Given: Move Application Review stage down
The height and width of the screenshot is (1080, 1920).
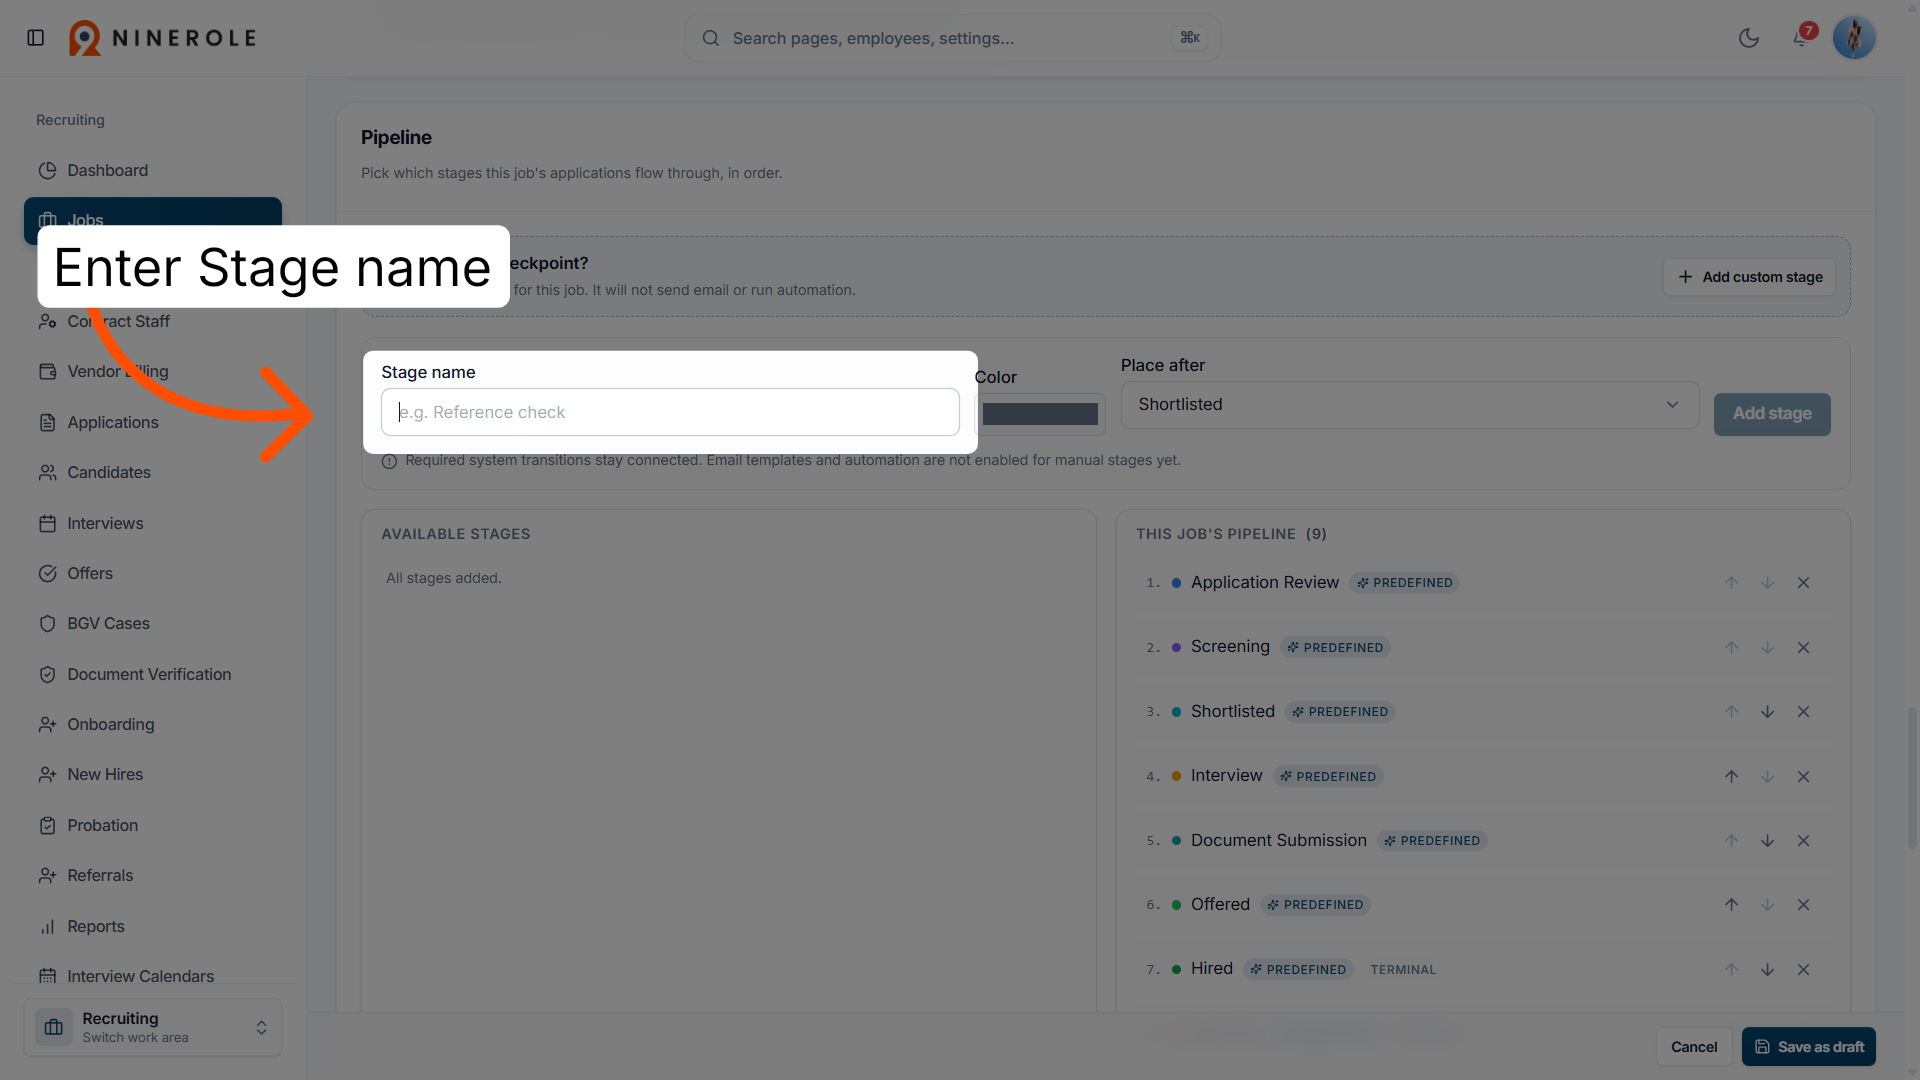Looking at the screenshot, I should 1768,583.
